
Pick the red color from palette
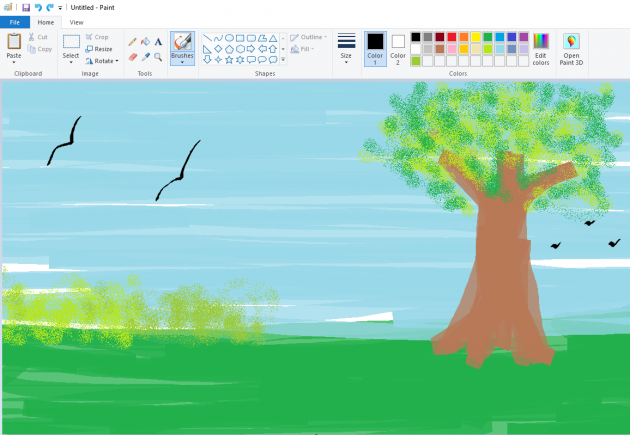[452, 37]
